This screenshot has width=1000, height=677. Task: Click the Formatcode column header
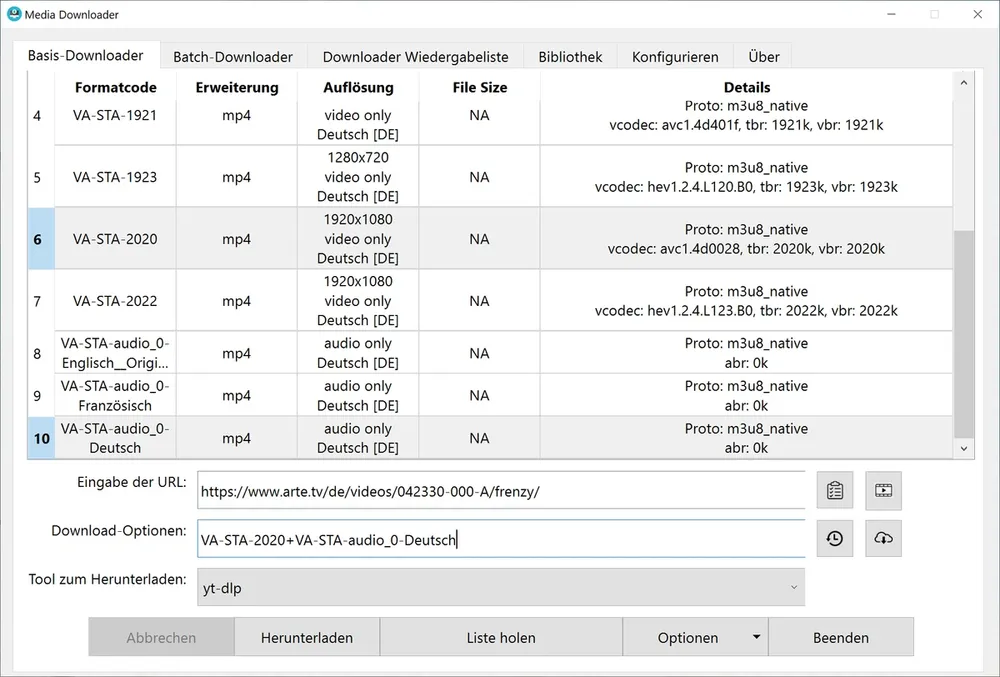[x=115, y=87]
